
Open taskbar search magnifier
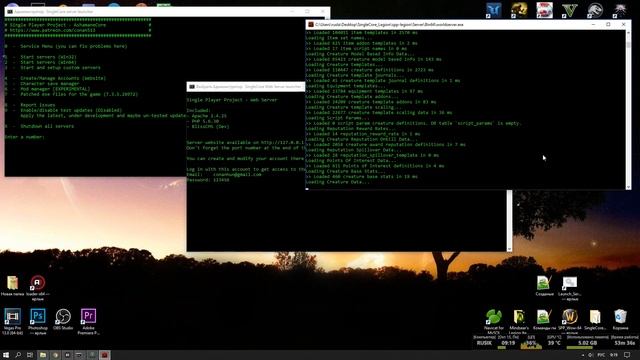pyautogui.click(x=18, y=355)
